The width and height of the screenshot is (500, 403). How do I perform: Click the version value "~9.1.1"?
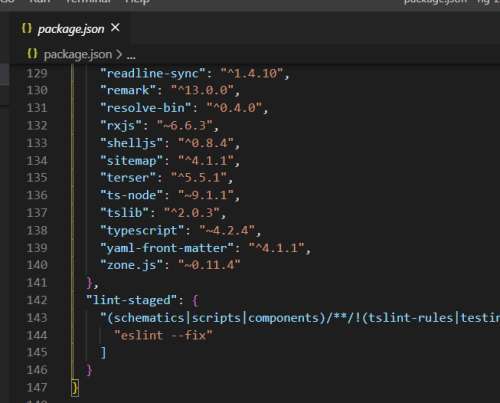(x=206, y=195)
